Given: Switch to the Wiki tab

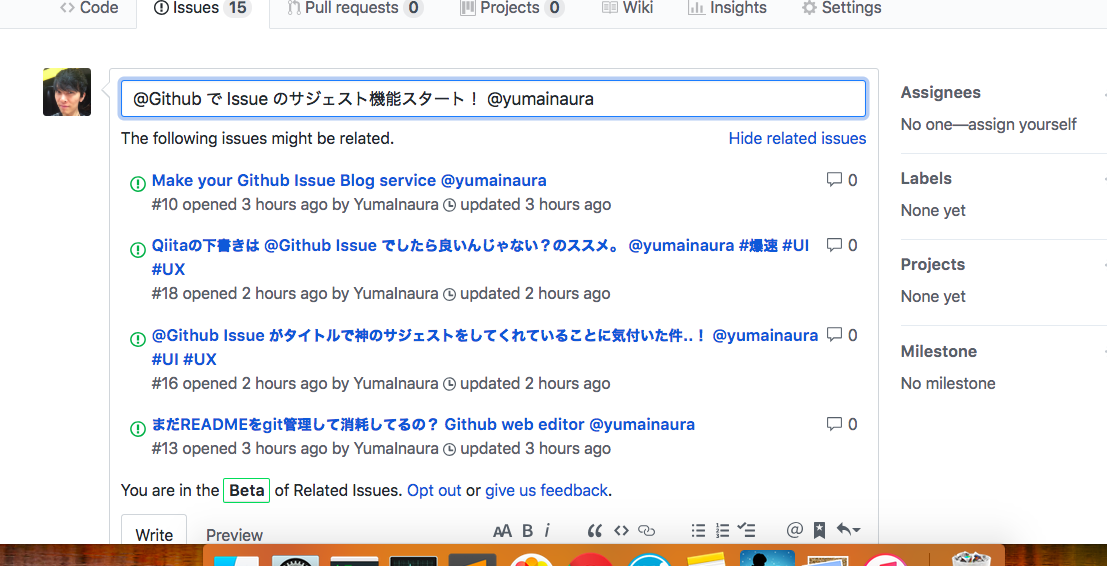Looking at the screenshot, I should click(627, 8).
